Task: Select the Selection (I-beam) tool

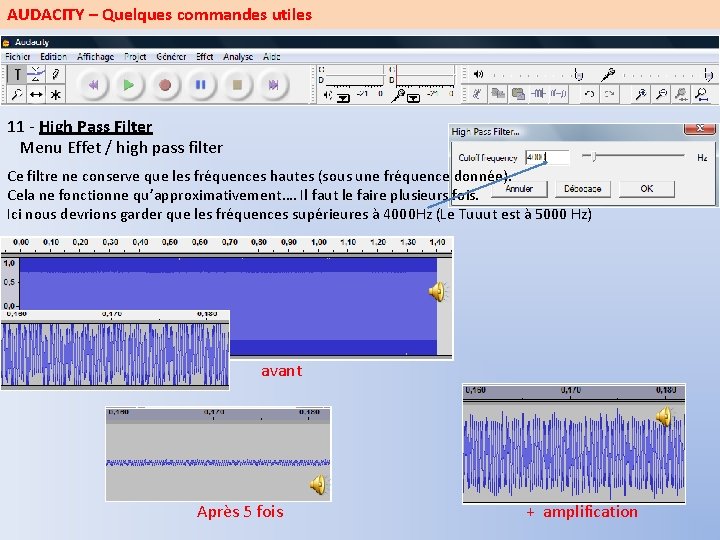Action: click(x=17, y=74)
